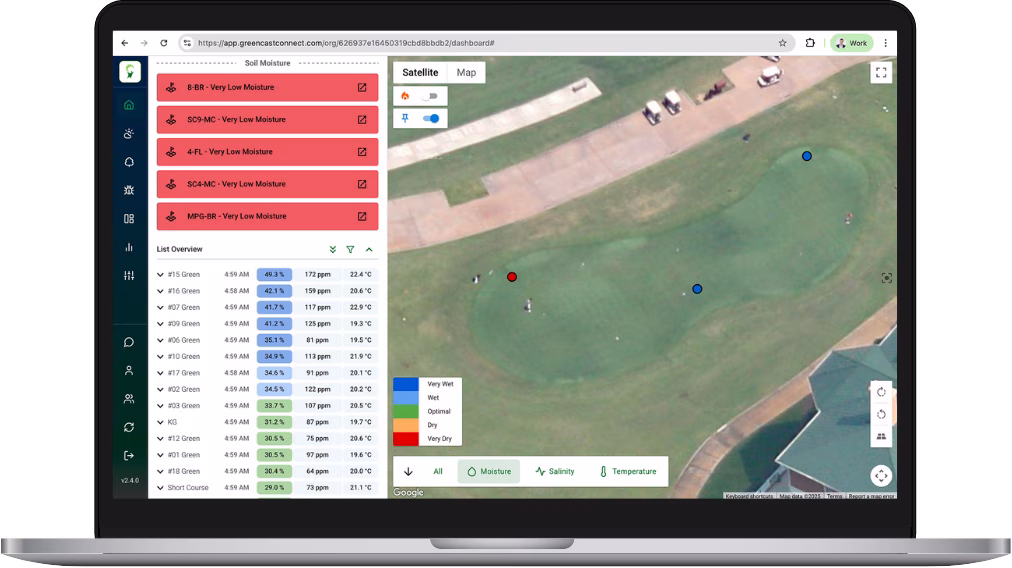Open the single user profile sidebar icon

[129, 370]
